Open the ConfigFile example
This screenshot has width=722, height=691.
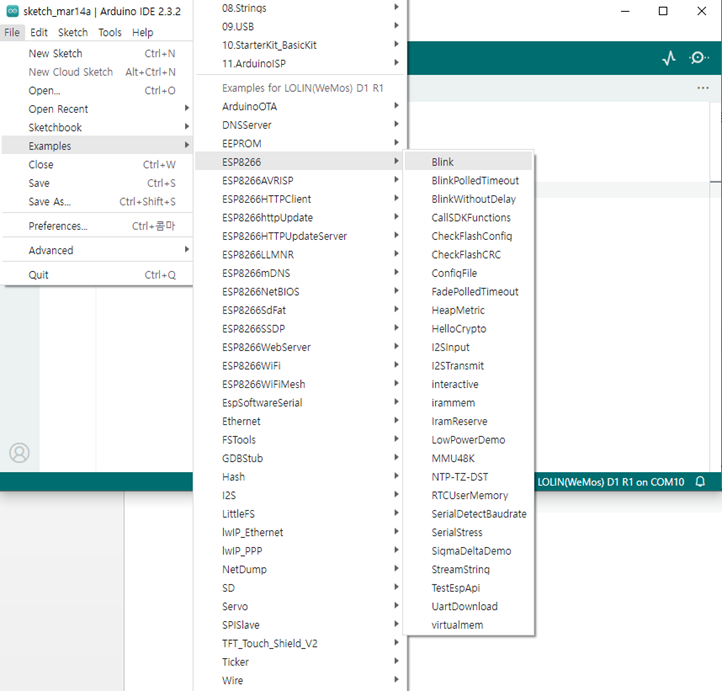[468, 273]
